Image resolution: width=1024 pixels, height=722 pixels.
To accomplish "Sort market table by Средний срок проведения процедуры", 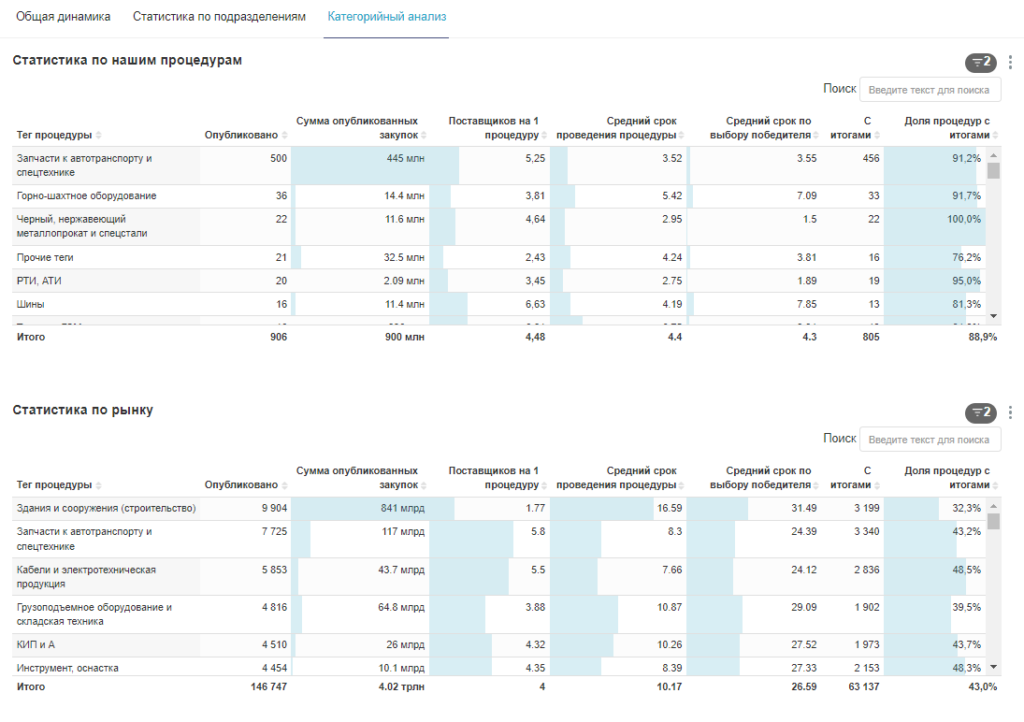I will tap(684, 485).
